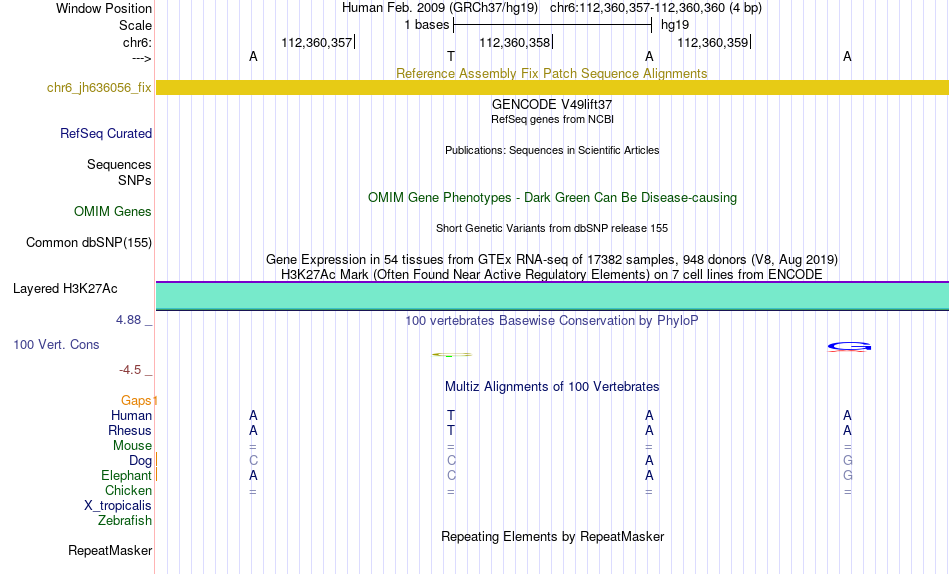The image size is (950, 574).
Task: Click the yellow fix patch alignment bar
Action: [x=553, y=87]
